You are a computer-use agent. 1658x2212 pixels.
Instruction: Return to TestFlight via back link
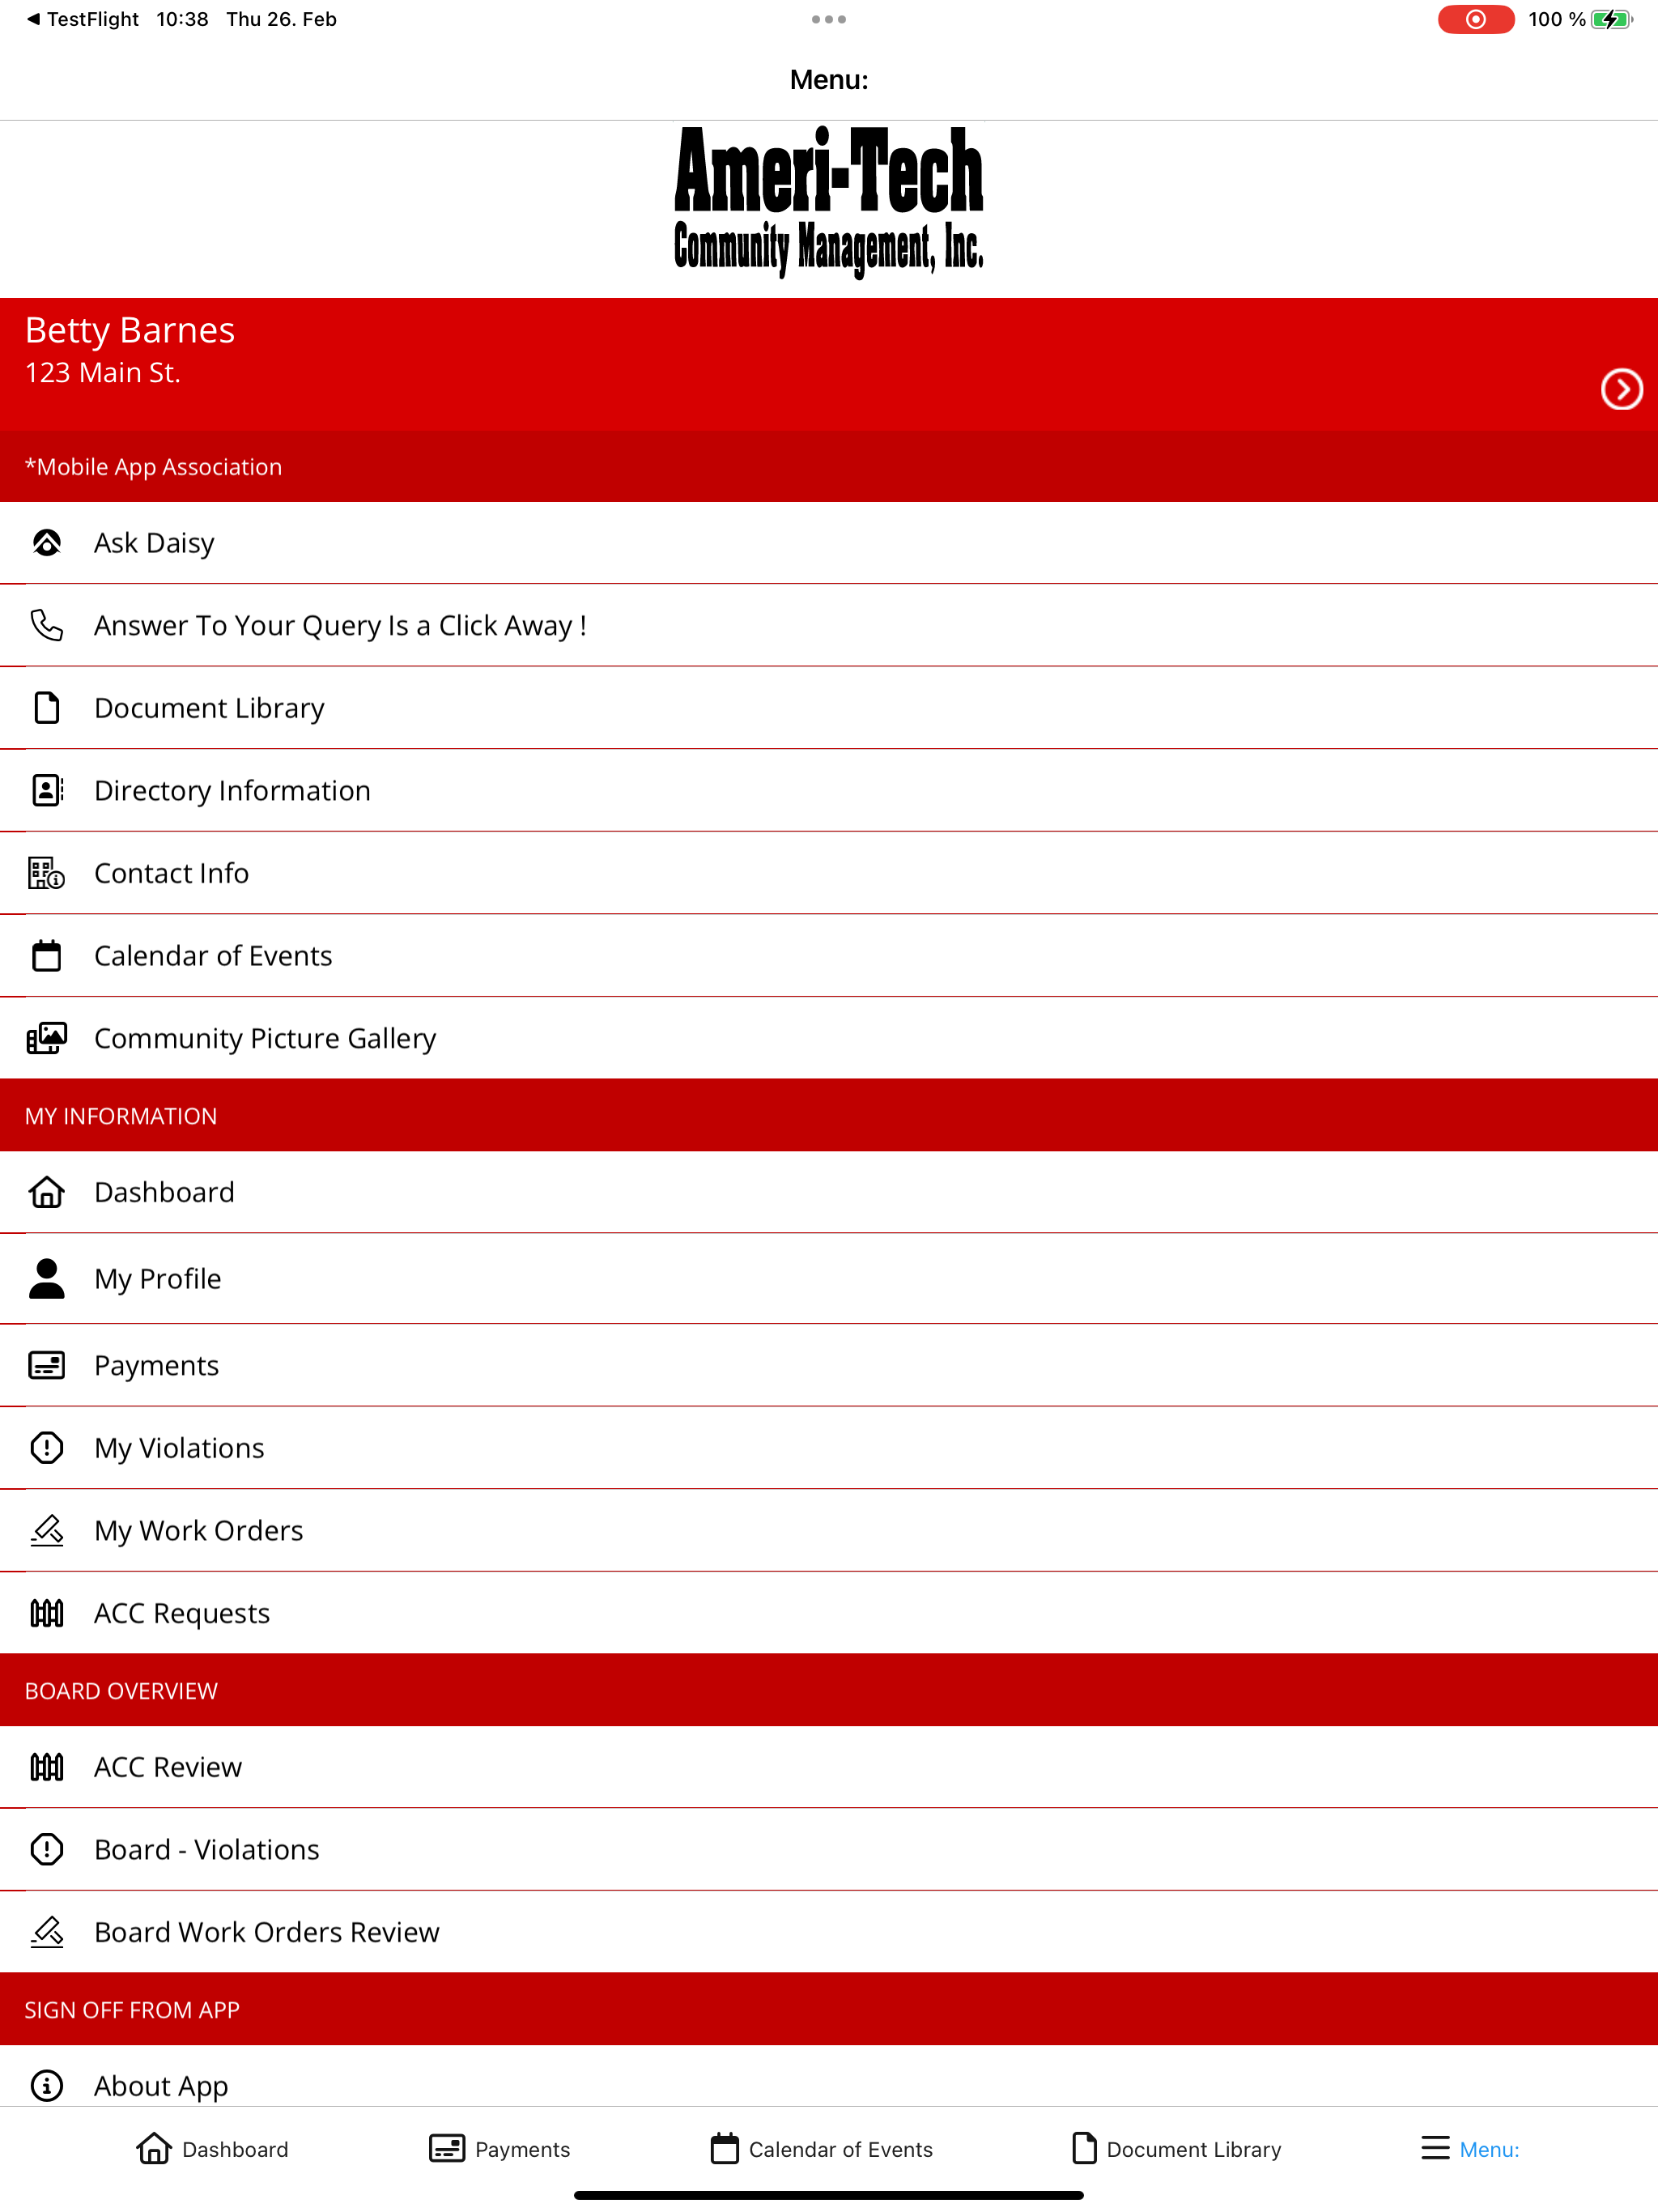point(83,19)
